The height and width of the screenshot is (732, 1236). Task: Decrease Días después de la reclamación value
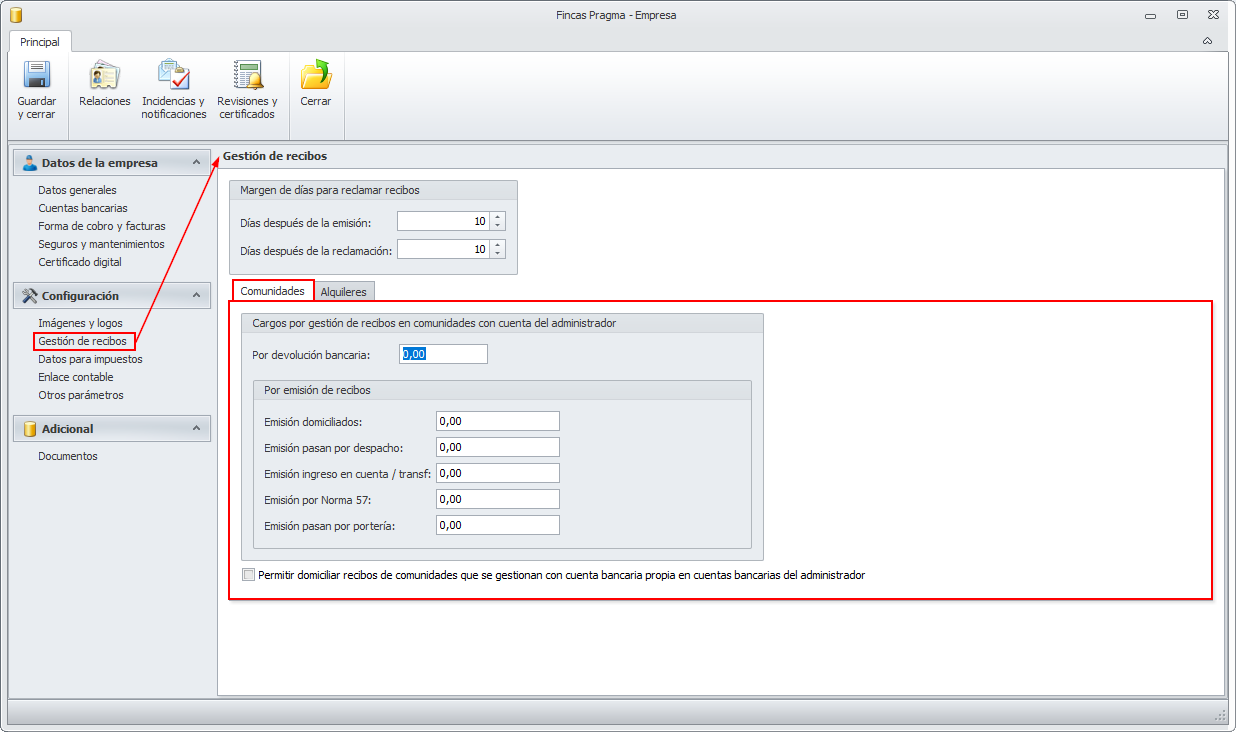click(498, 254)
